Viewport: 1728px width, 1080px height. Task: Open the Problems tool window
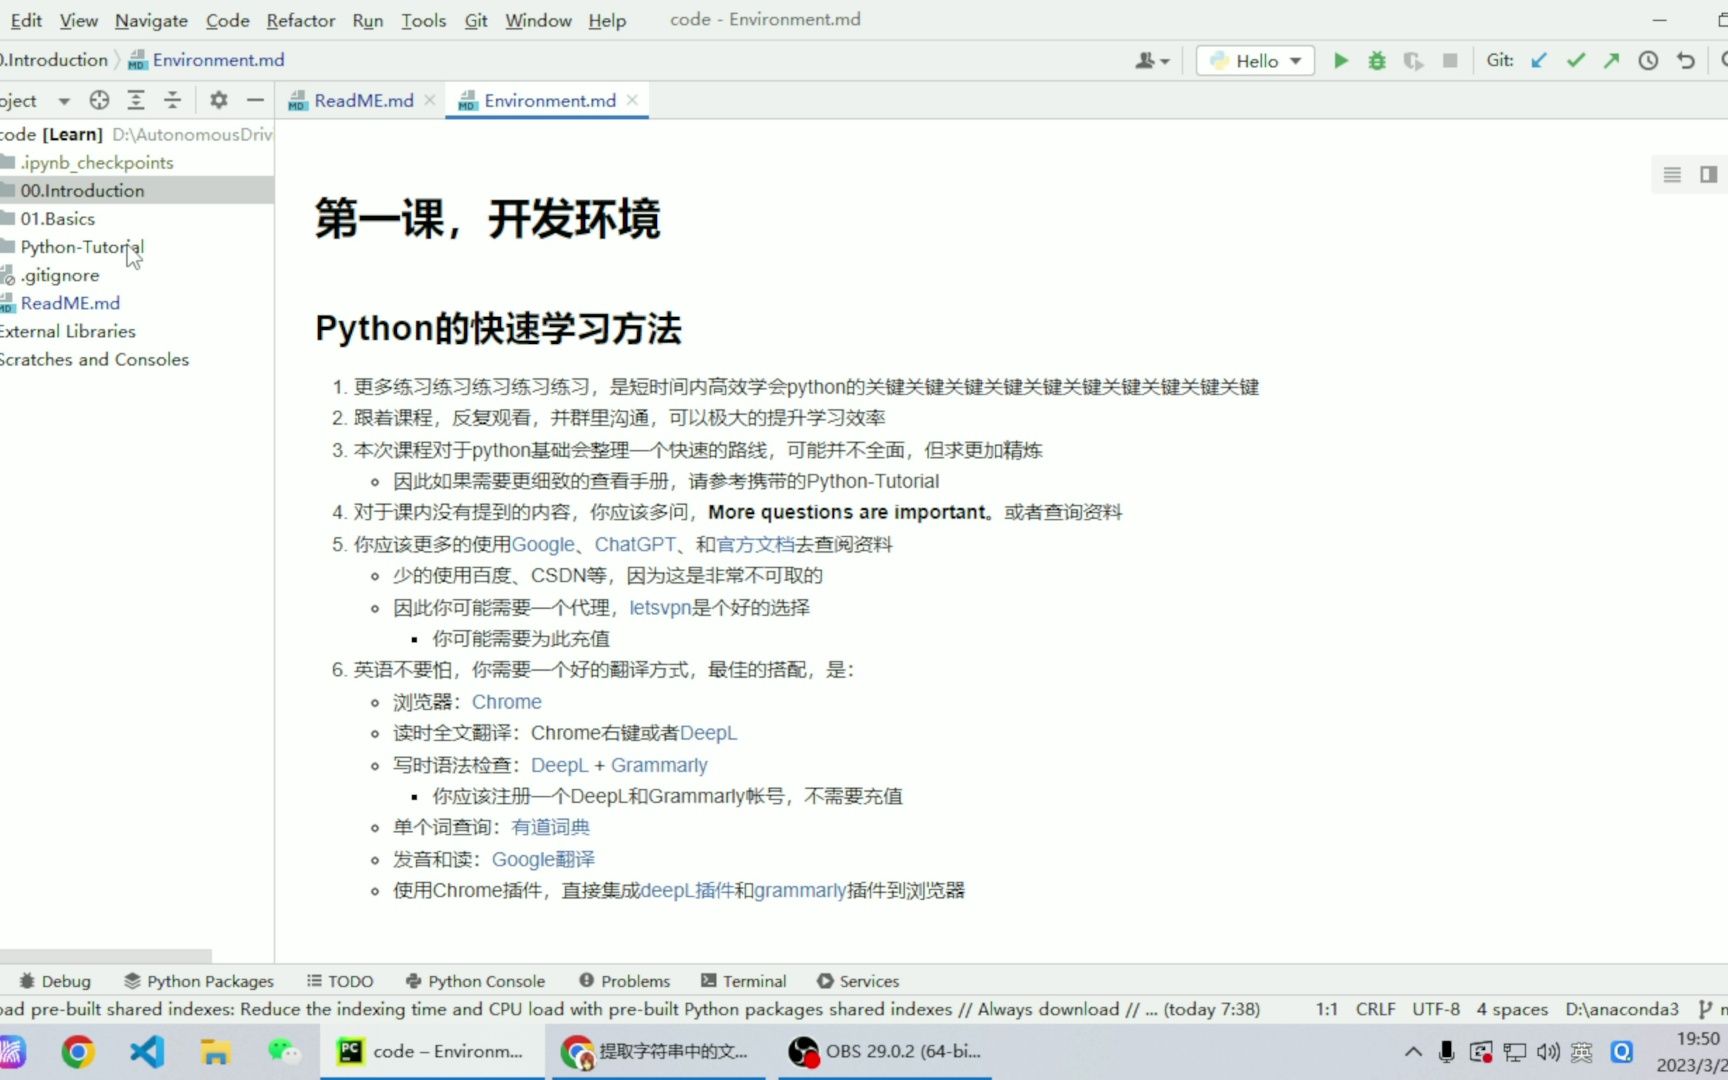624,981
